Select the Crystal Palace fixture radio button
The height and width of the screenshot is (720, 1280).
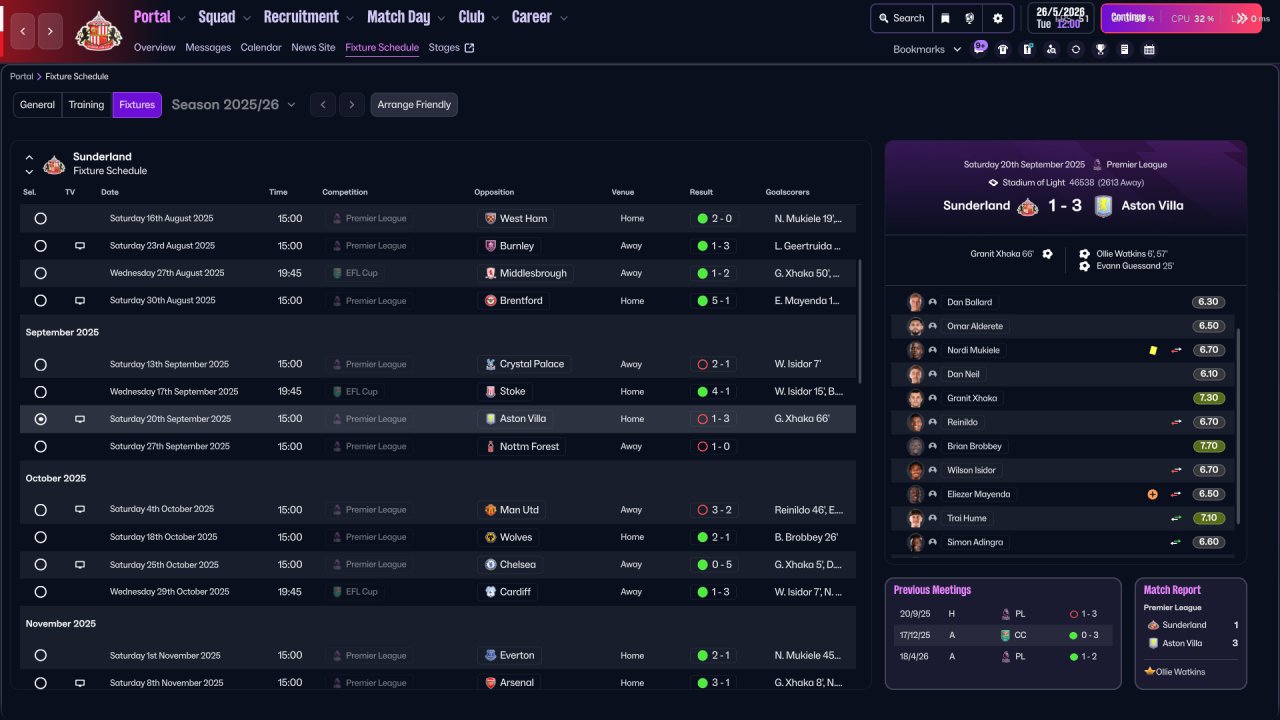click(x=40, y=365)
